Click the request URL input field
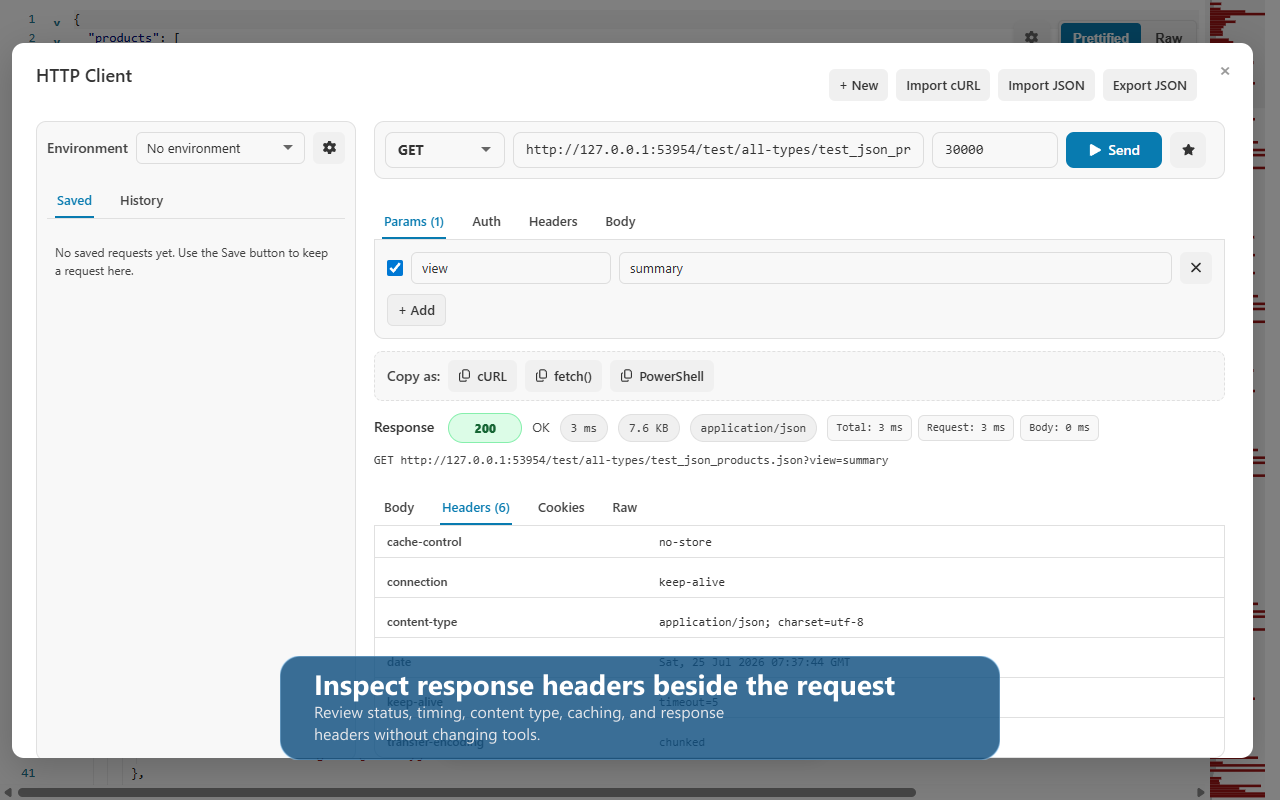 point(718,150)
